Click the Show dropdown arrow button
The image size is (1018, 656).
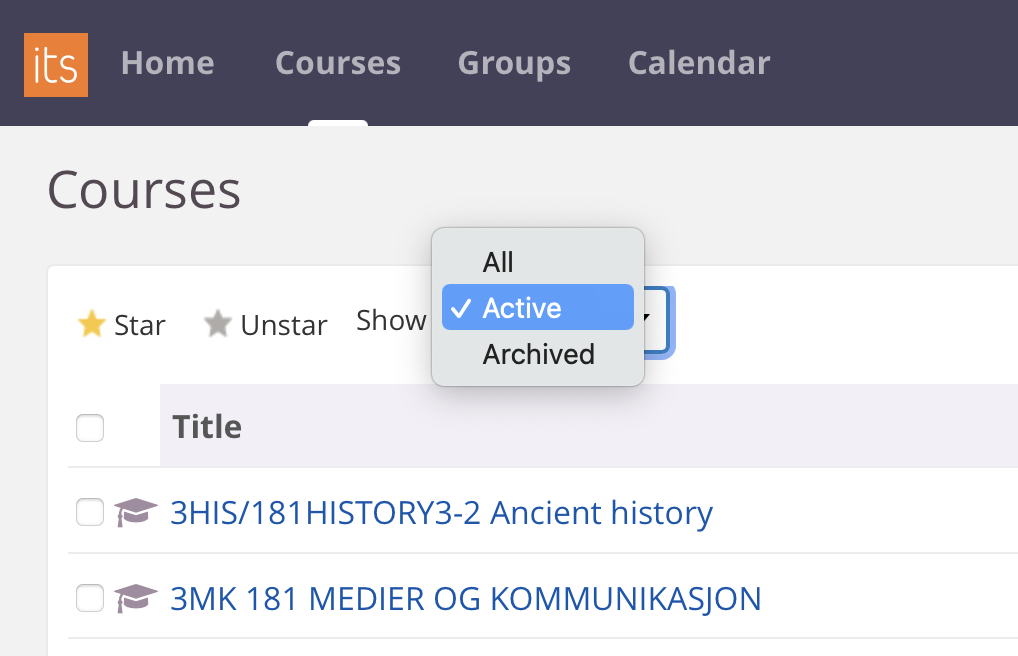pos(656,320)
